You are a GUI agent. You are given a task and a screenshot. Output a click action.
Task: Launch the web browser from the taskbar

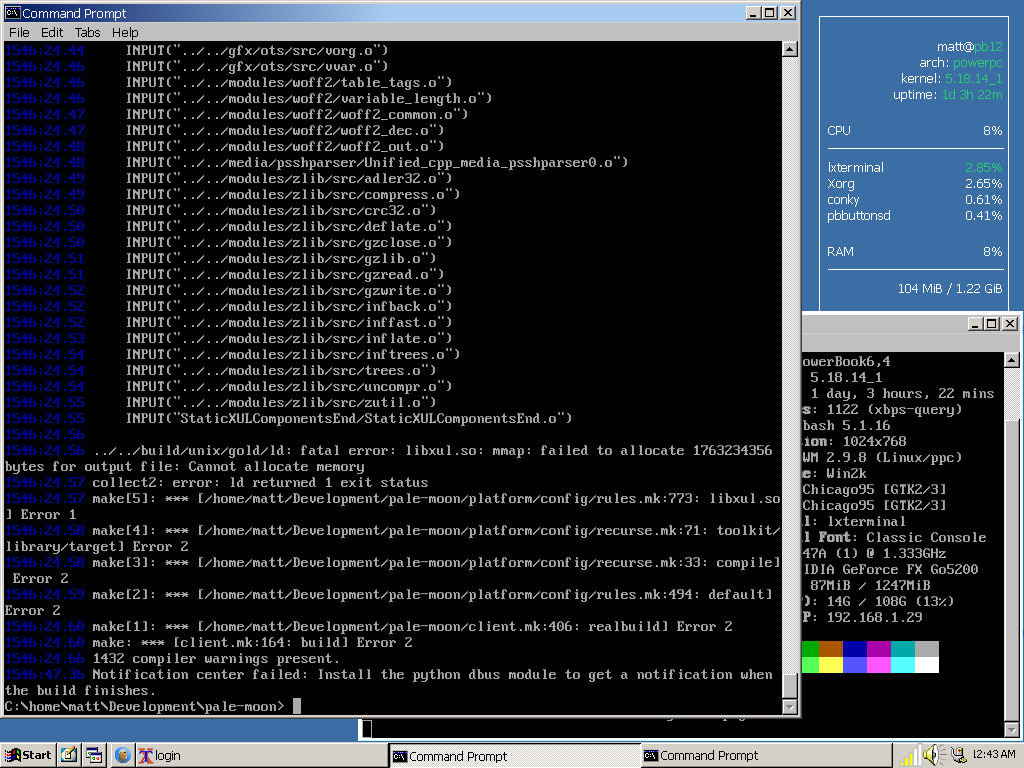coord(122,756)
